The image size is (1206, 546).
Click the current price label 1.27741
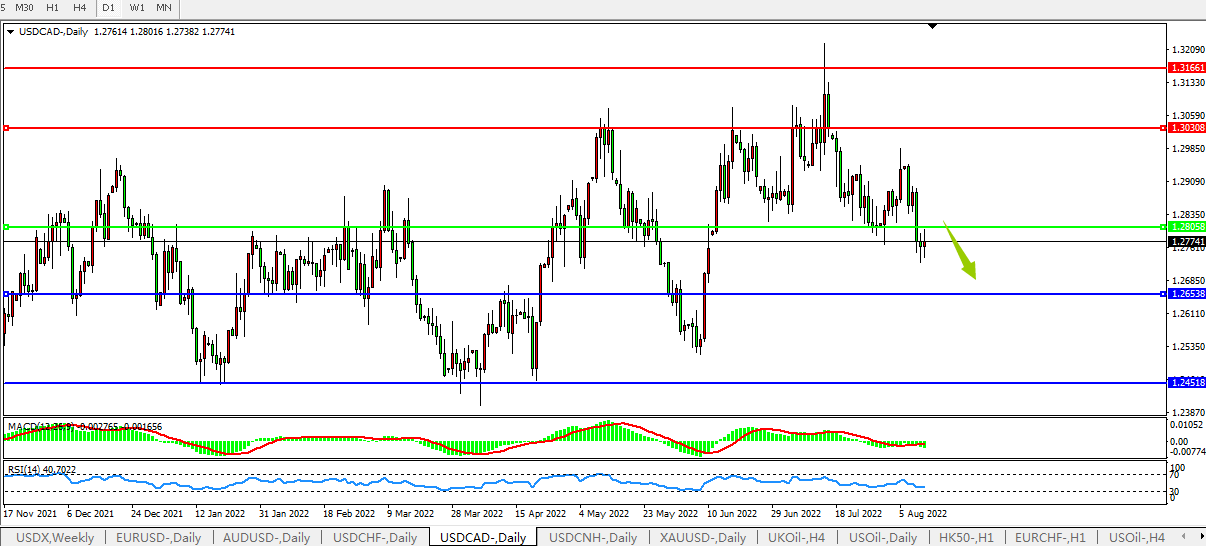click(x=1185, y=242)
